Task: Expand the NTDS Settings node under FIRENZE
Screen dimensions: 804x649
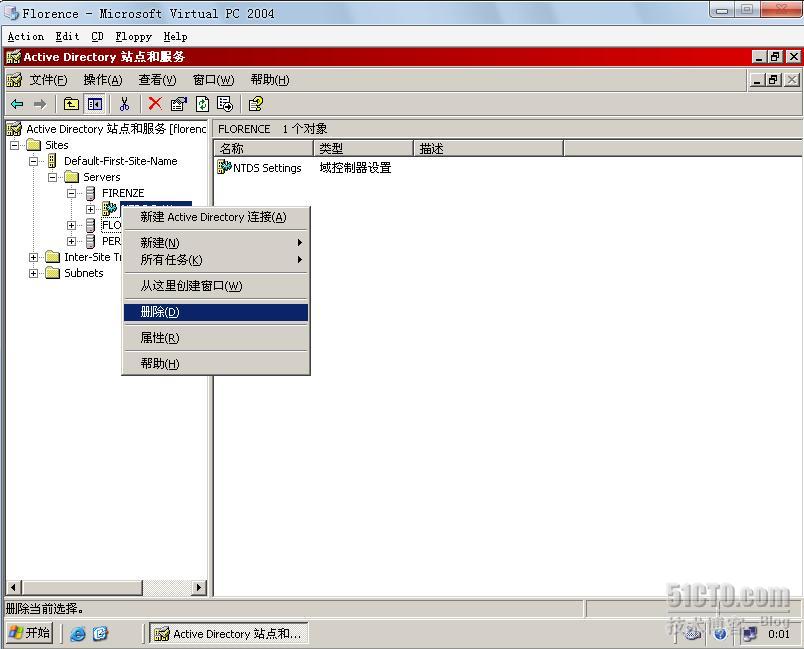Action: pos(90,209)
